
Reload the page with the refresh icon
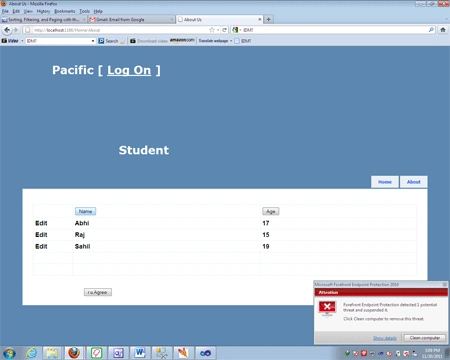click(225, 30)
